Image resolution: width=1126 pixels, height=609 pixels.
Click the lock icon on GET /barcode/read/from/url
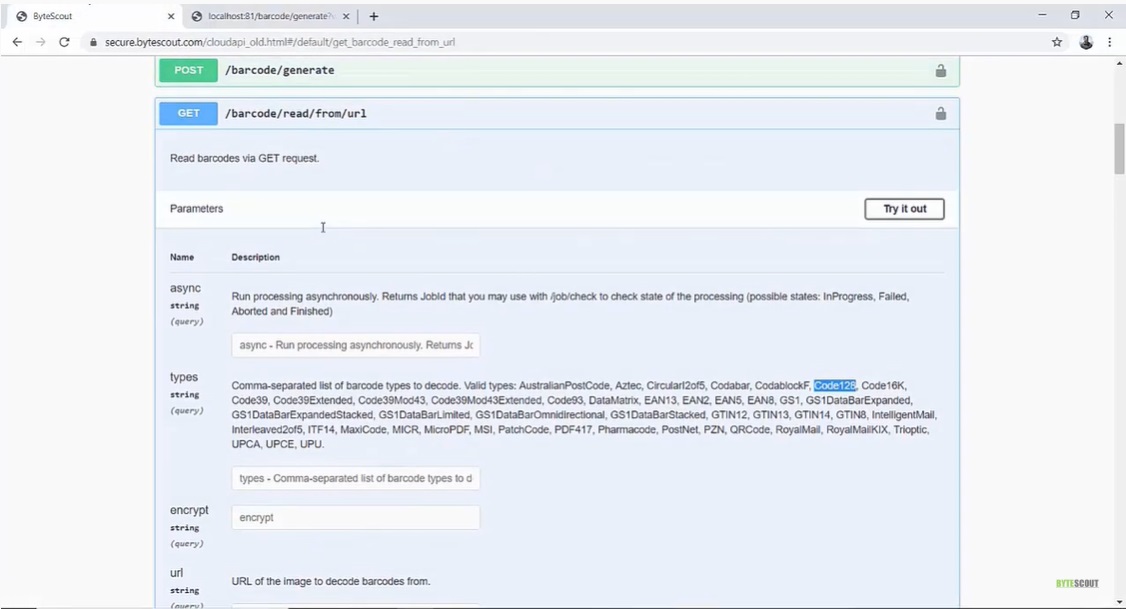pos(941,113)
